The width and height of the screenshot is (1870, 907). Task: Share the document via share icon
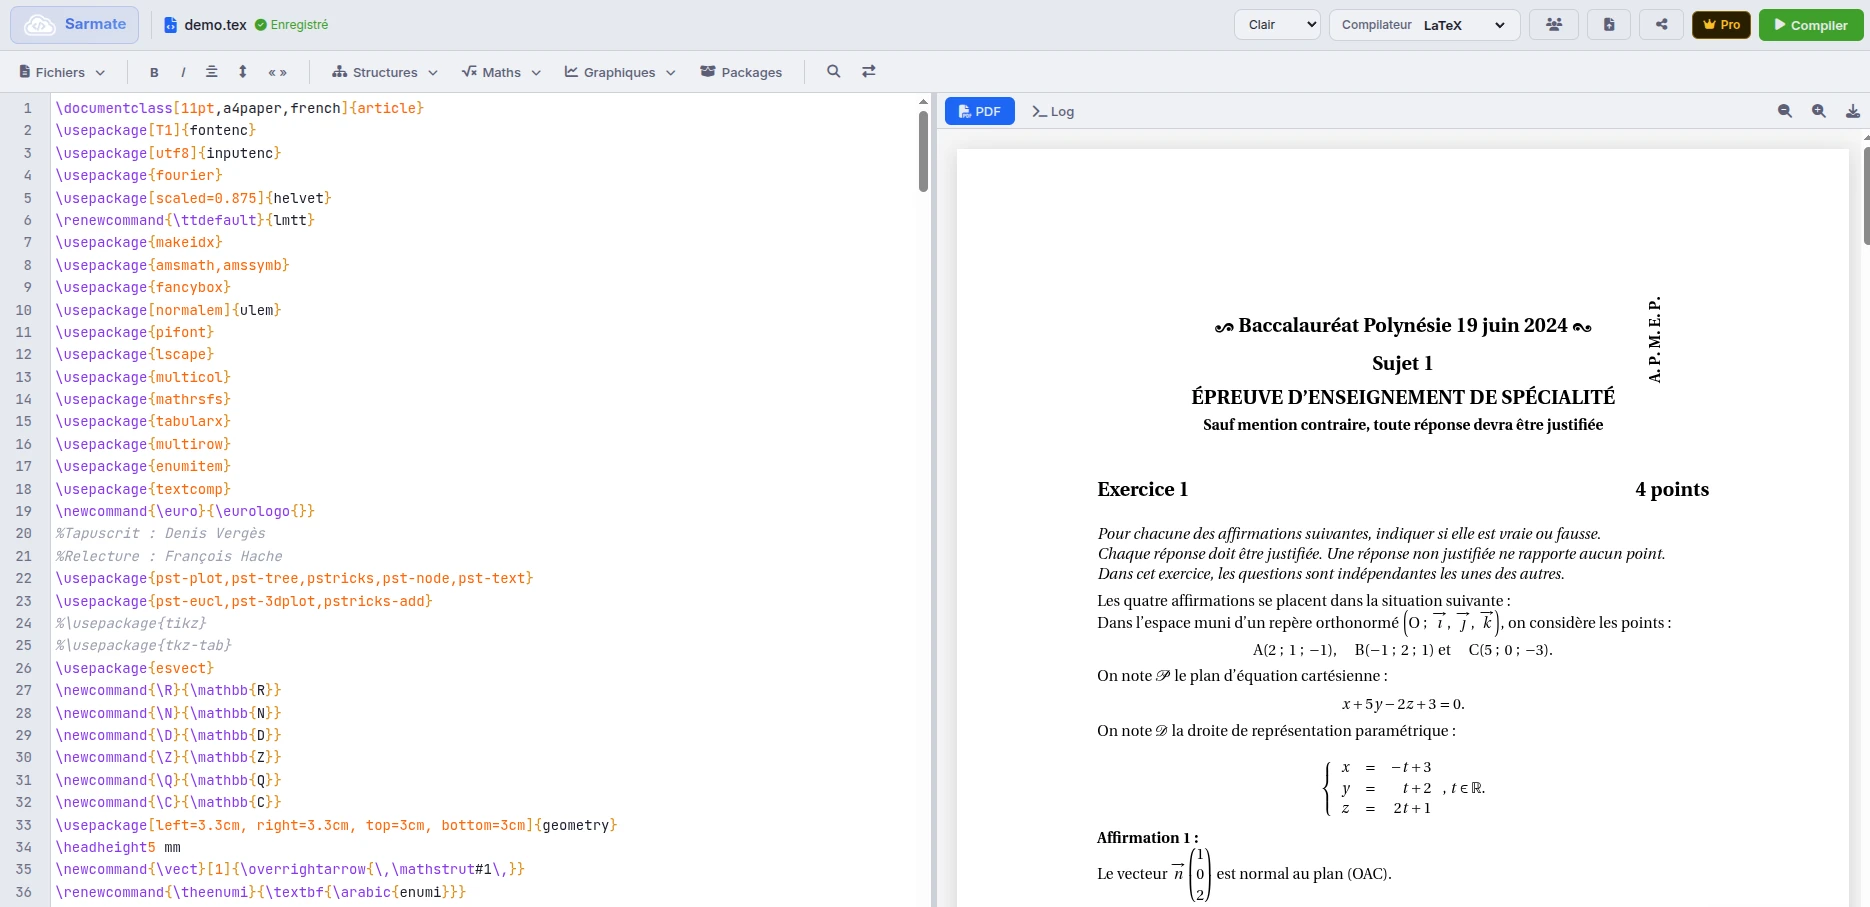pos(1660,24)
